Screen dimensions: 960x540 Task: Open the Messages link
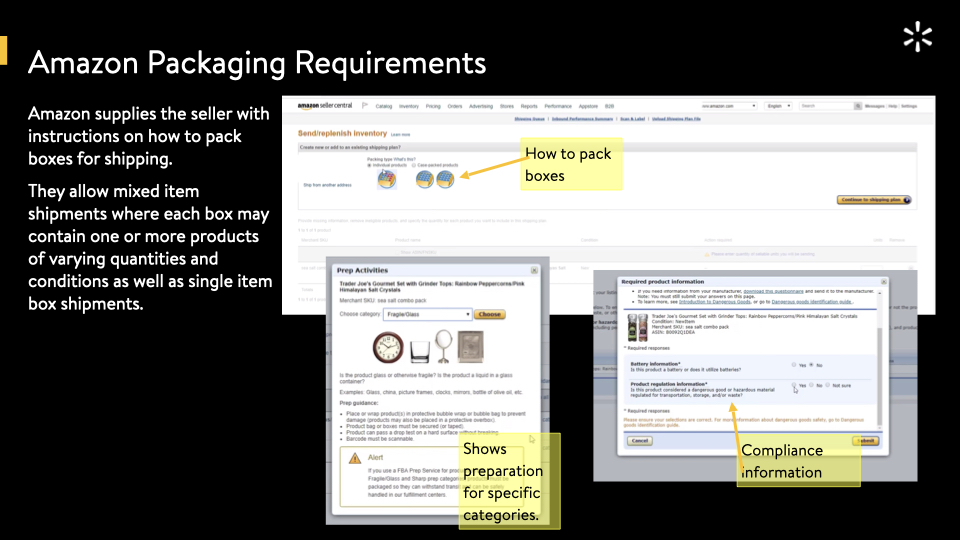coord(874,106)
